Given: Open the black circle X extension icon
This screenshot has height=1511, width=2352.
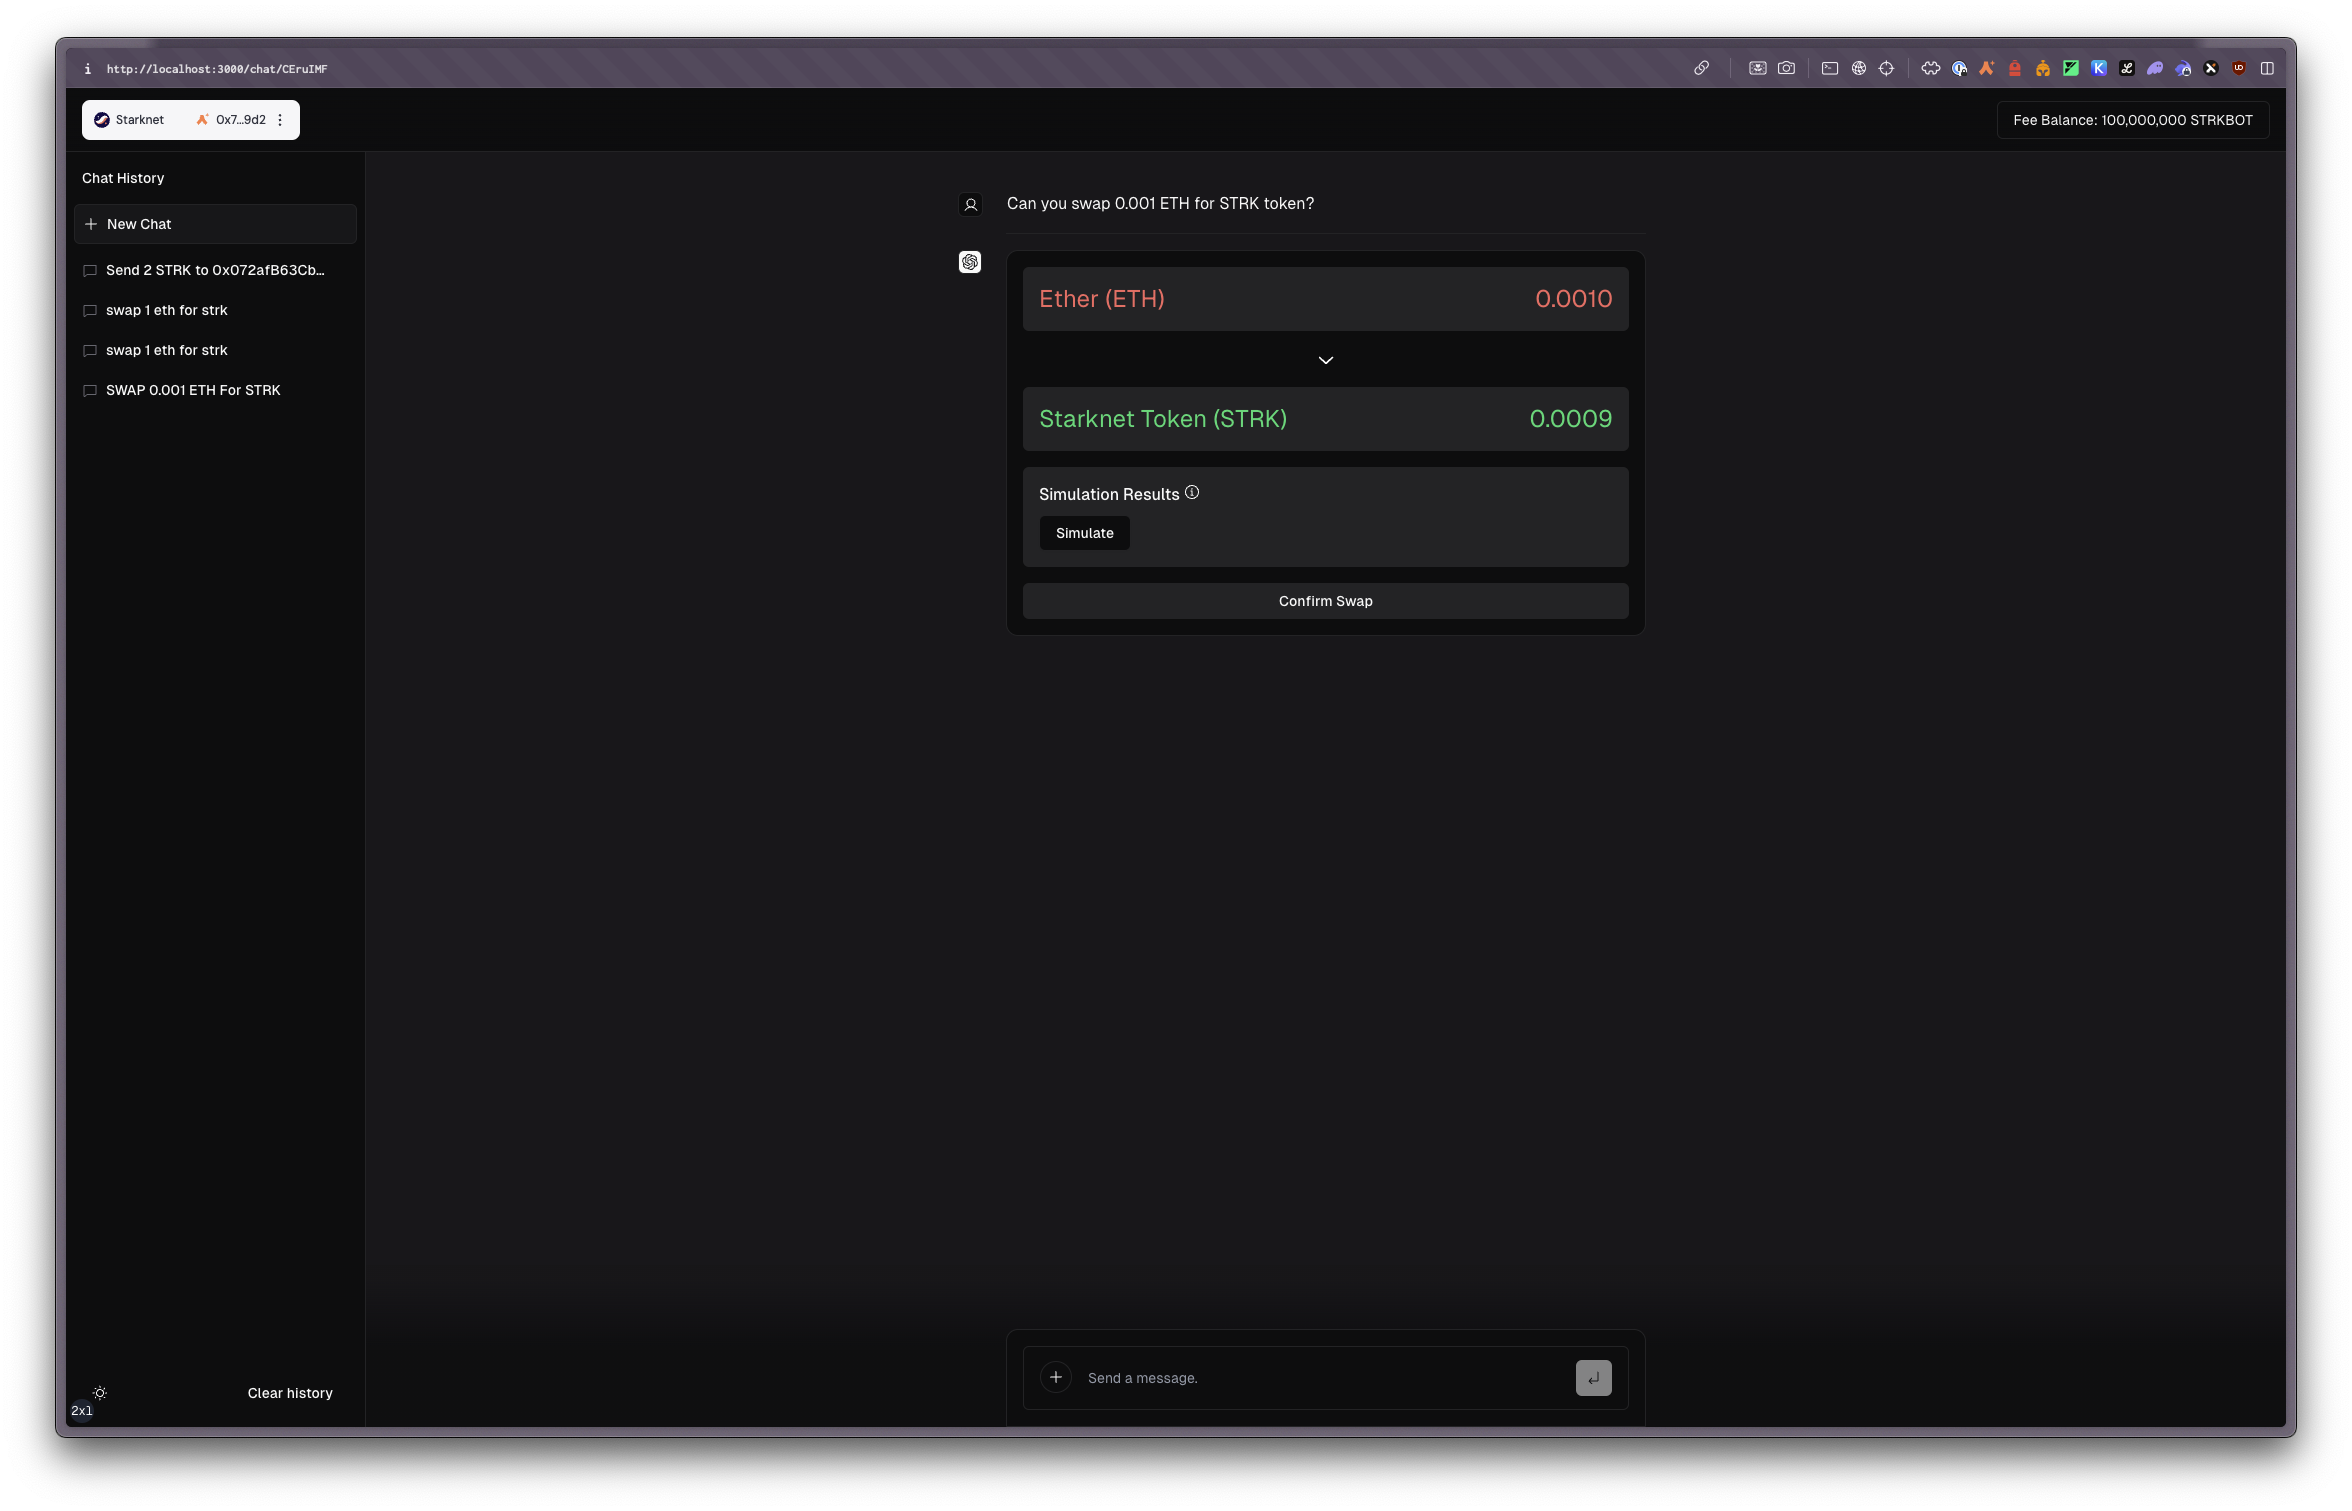Looking at the screenshot, I should click(2211, 68).
